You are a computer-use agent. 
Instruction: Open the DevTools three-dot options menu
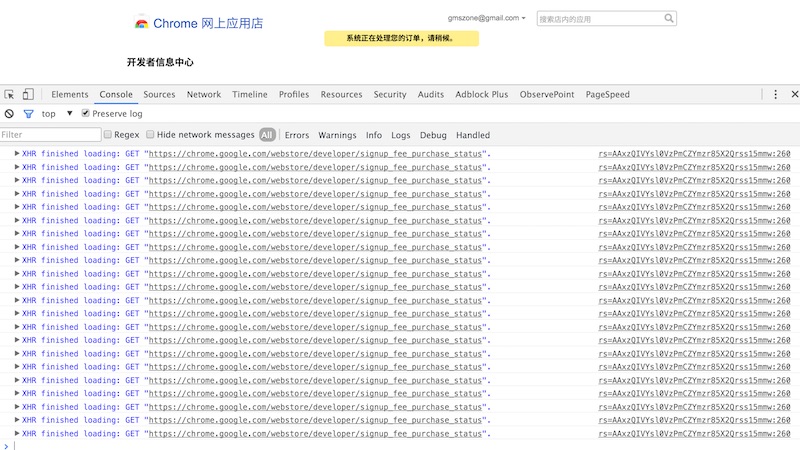(775, 94)
